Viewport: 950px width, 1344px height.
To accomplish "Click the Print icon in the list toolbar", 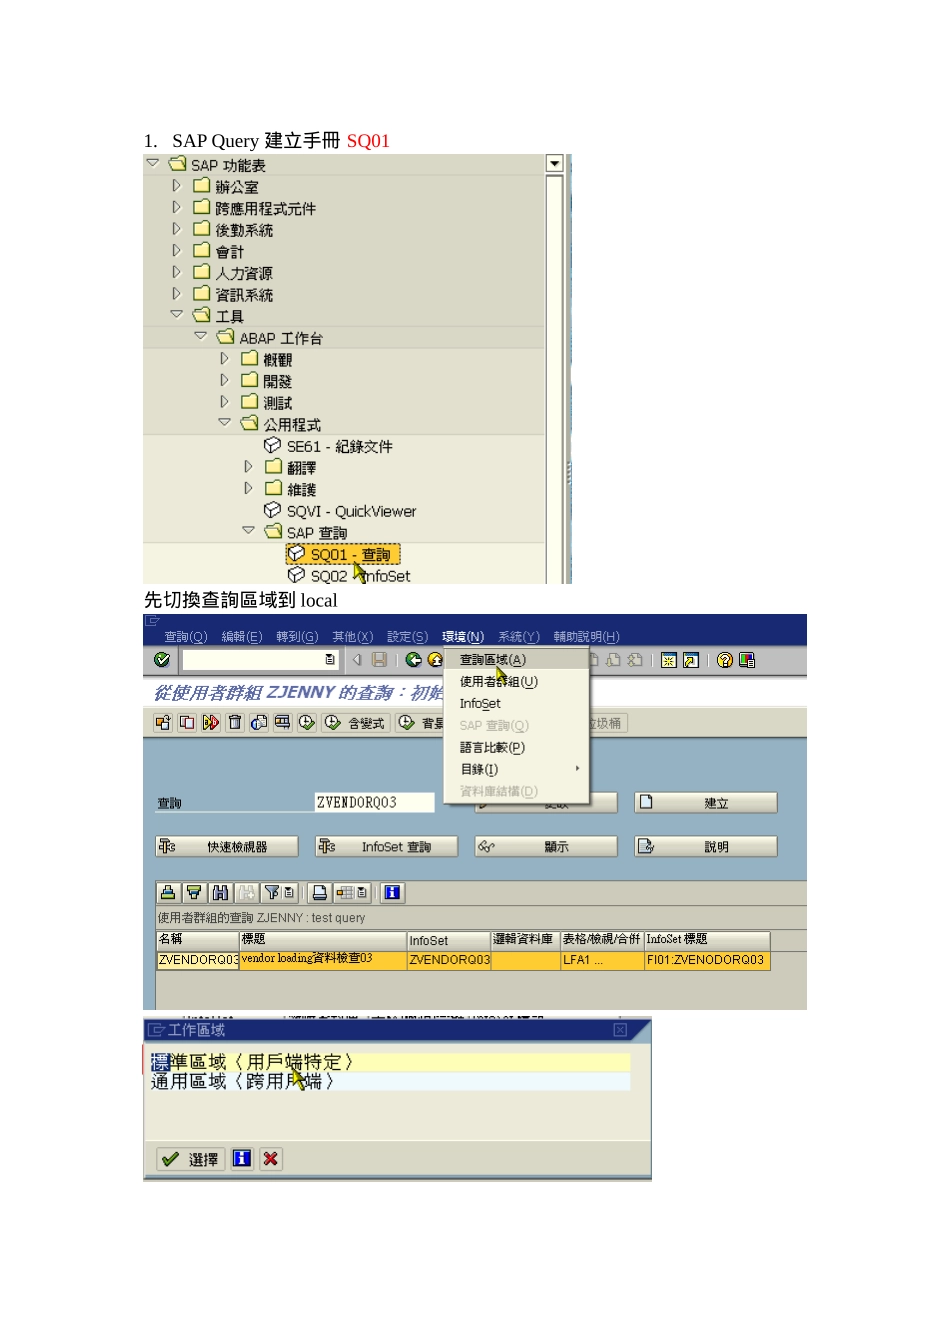I will (x=319, y=893).
